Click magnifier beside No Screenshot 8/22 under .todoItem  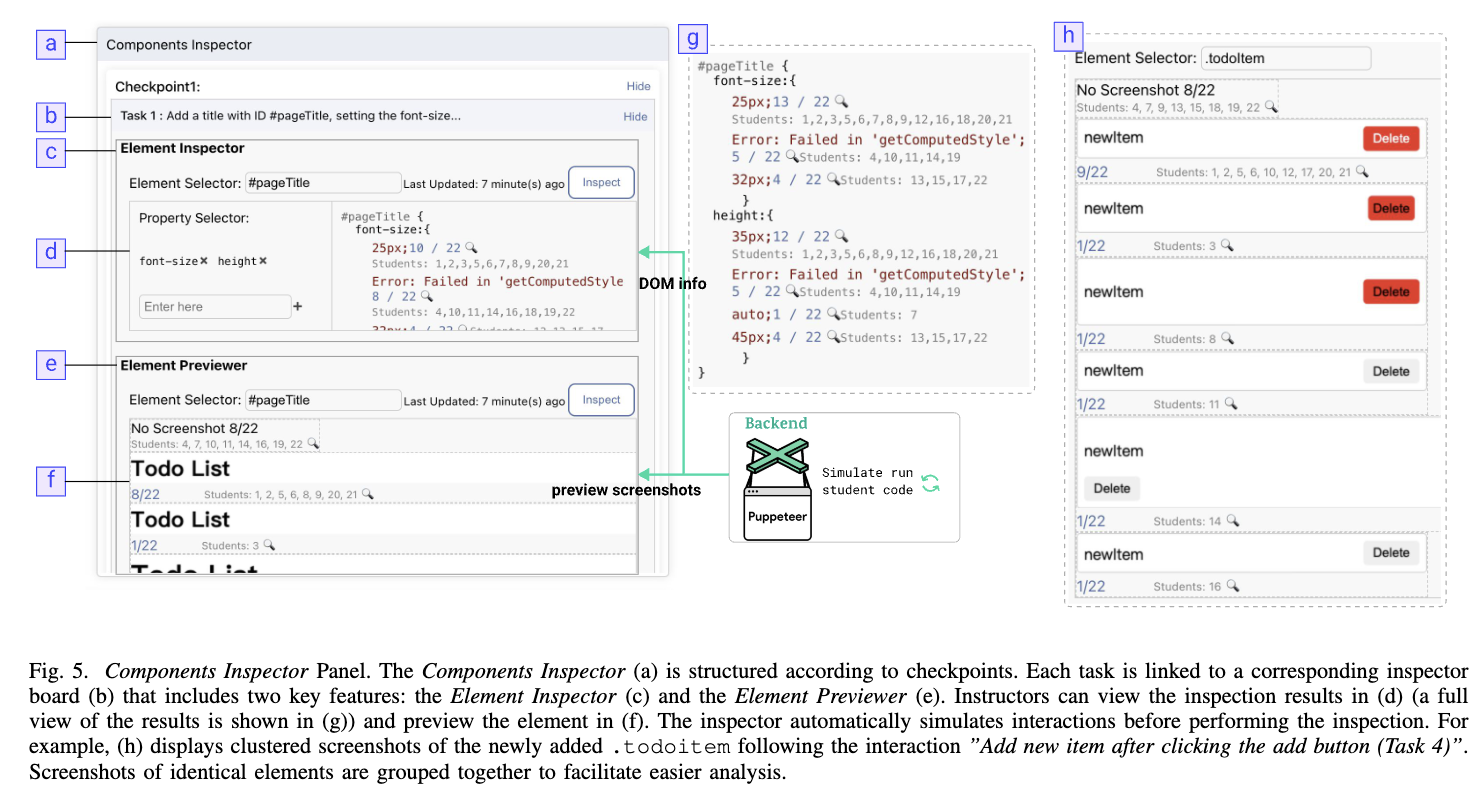[x=1270, y=106]
